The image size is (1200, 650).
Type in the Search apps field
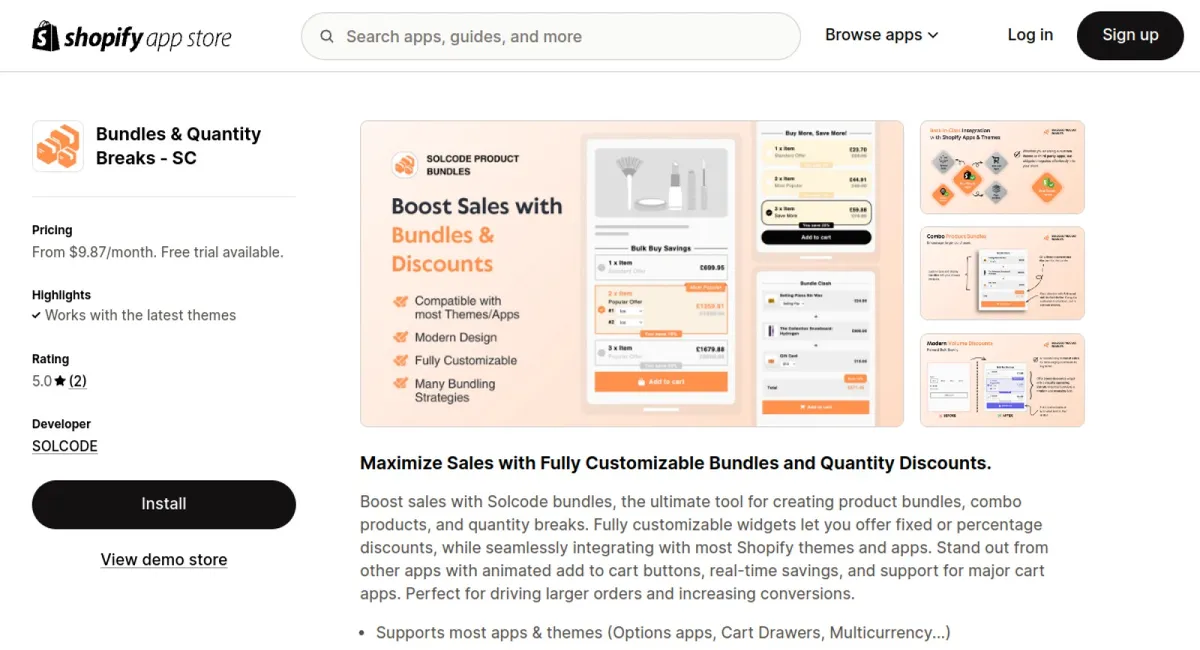coord(560,37)
